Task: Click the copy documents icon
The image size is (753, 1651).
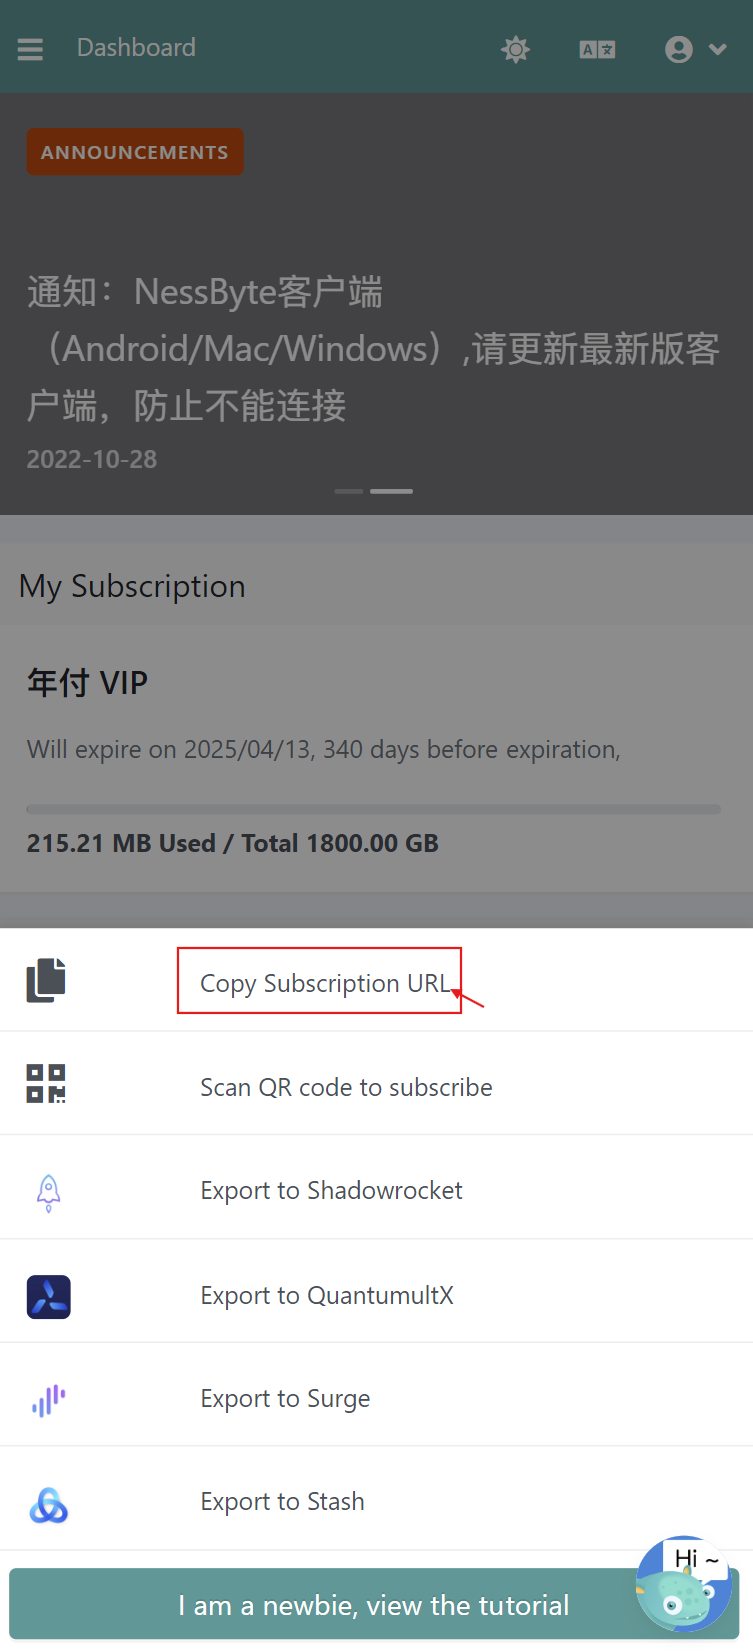Action: (x=46, y=980)
